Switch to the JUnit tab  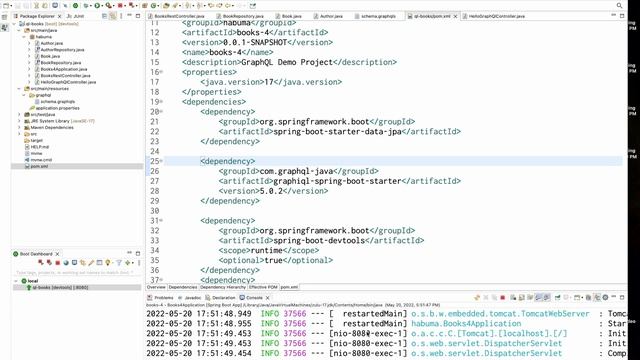tap(75, 16)
